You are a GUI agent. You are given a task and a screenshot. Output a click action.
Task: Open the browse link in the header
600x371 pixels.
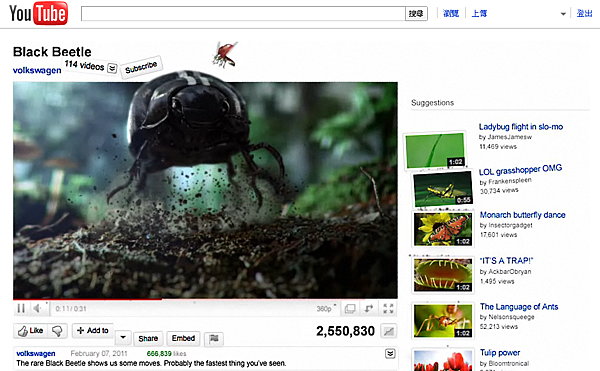click(451, 13)
